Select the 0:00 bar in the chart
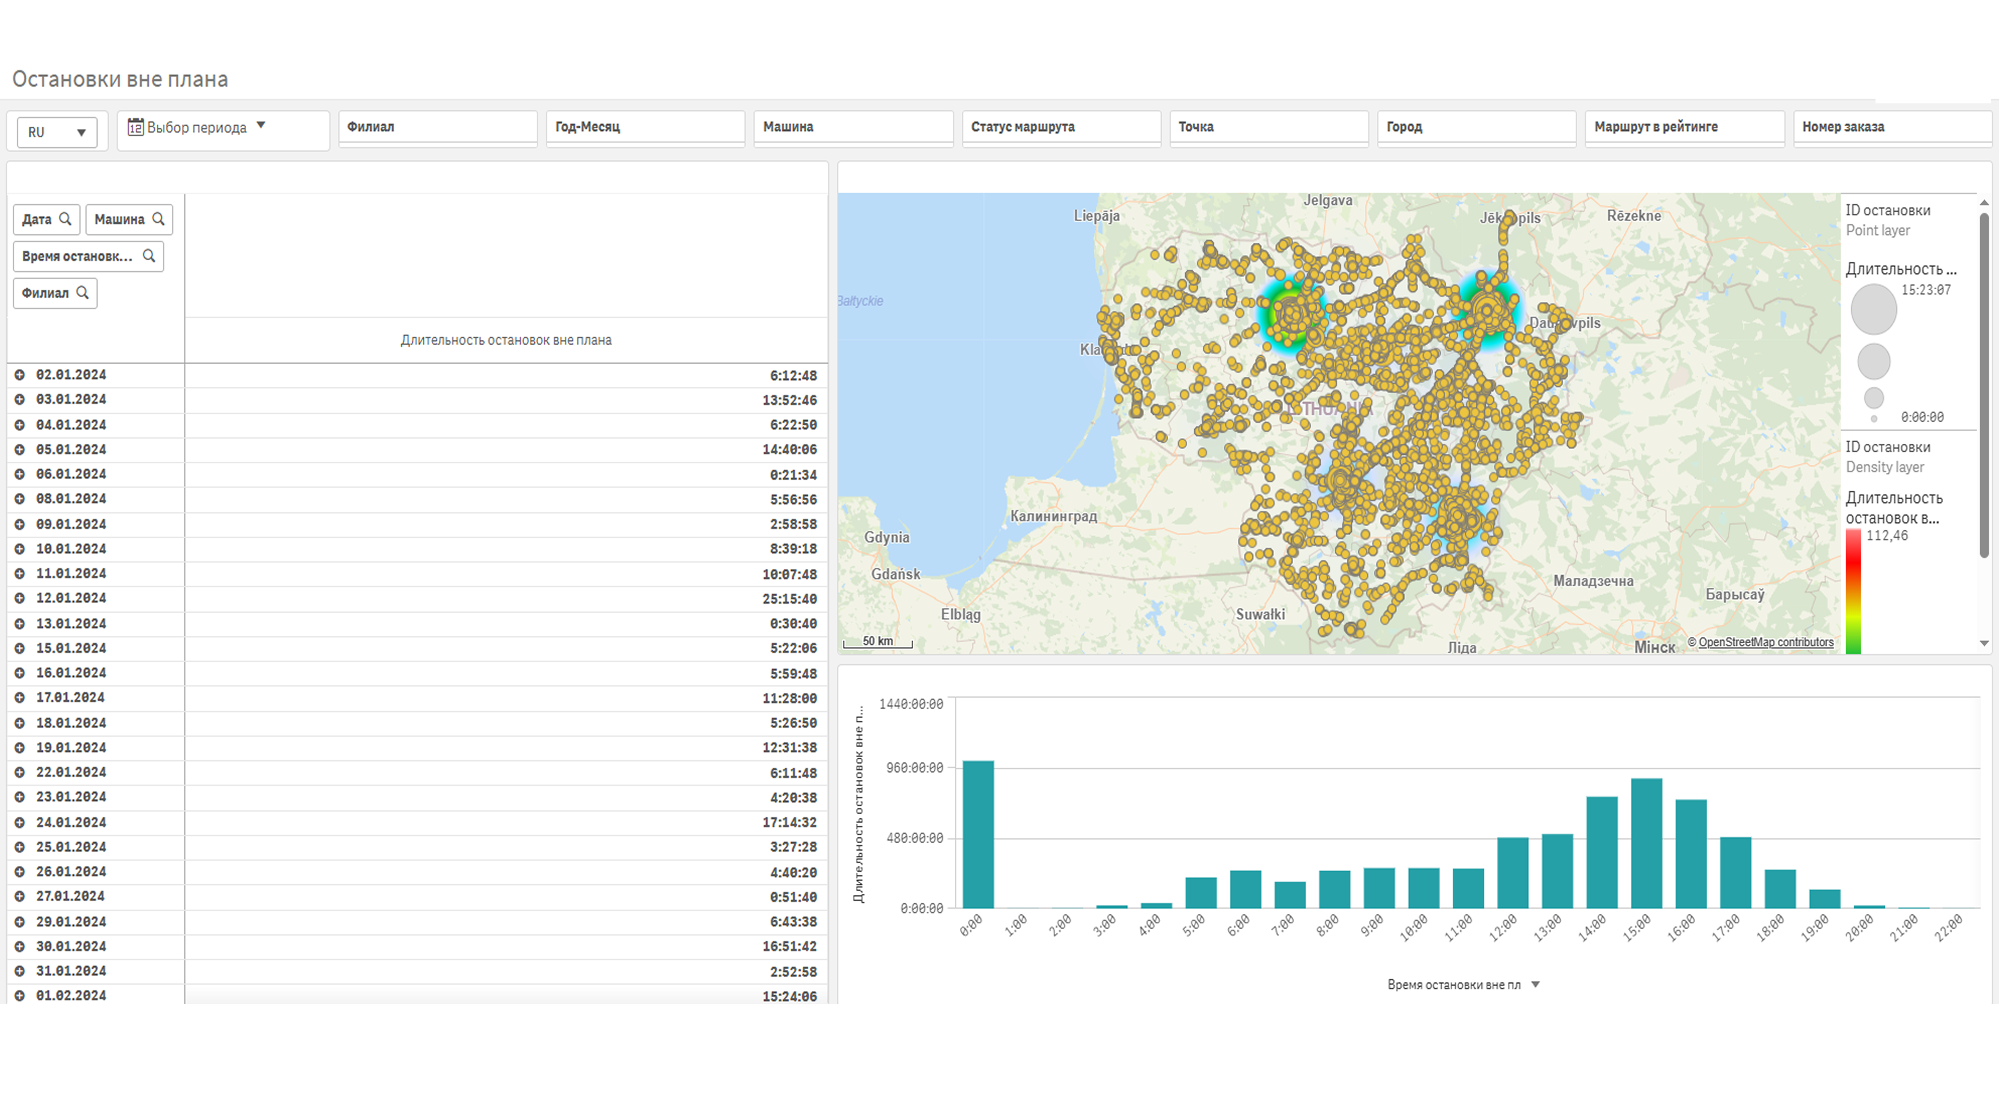 click(x=977, y=835)
